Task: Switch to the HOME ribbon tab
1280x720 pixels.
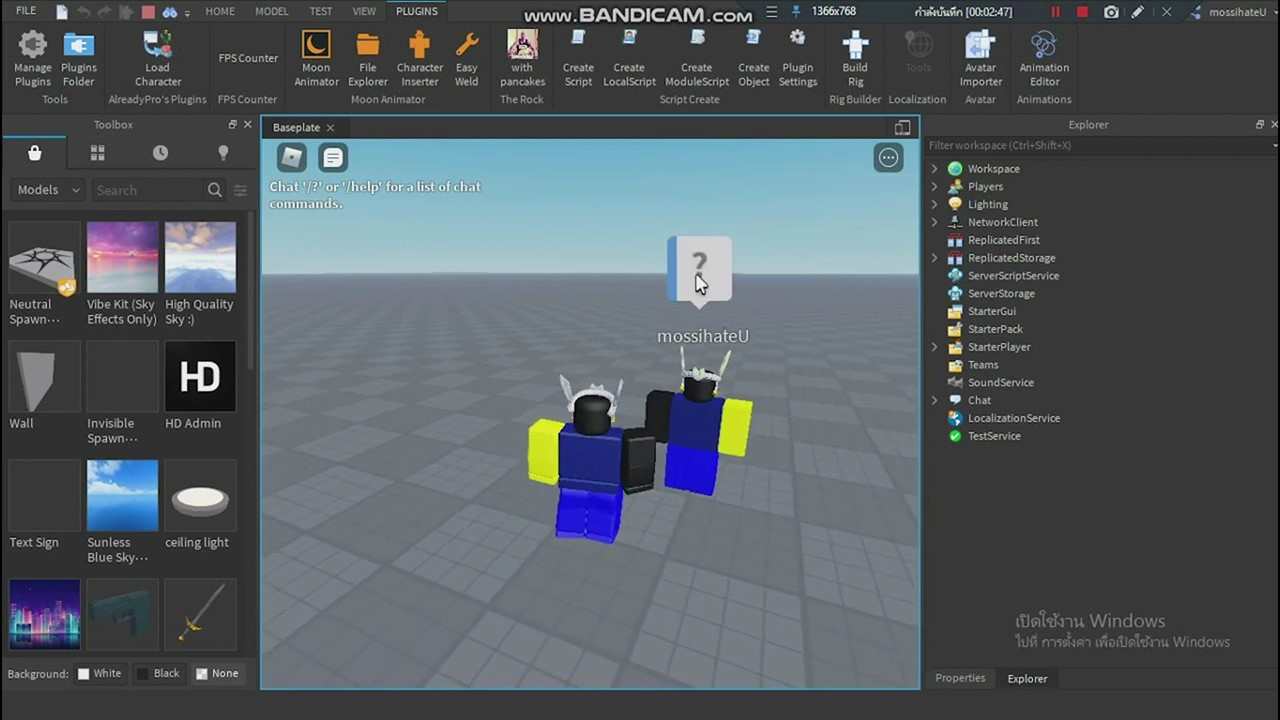Action: [x=220, y=11]
